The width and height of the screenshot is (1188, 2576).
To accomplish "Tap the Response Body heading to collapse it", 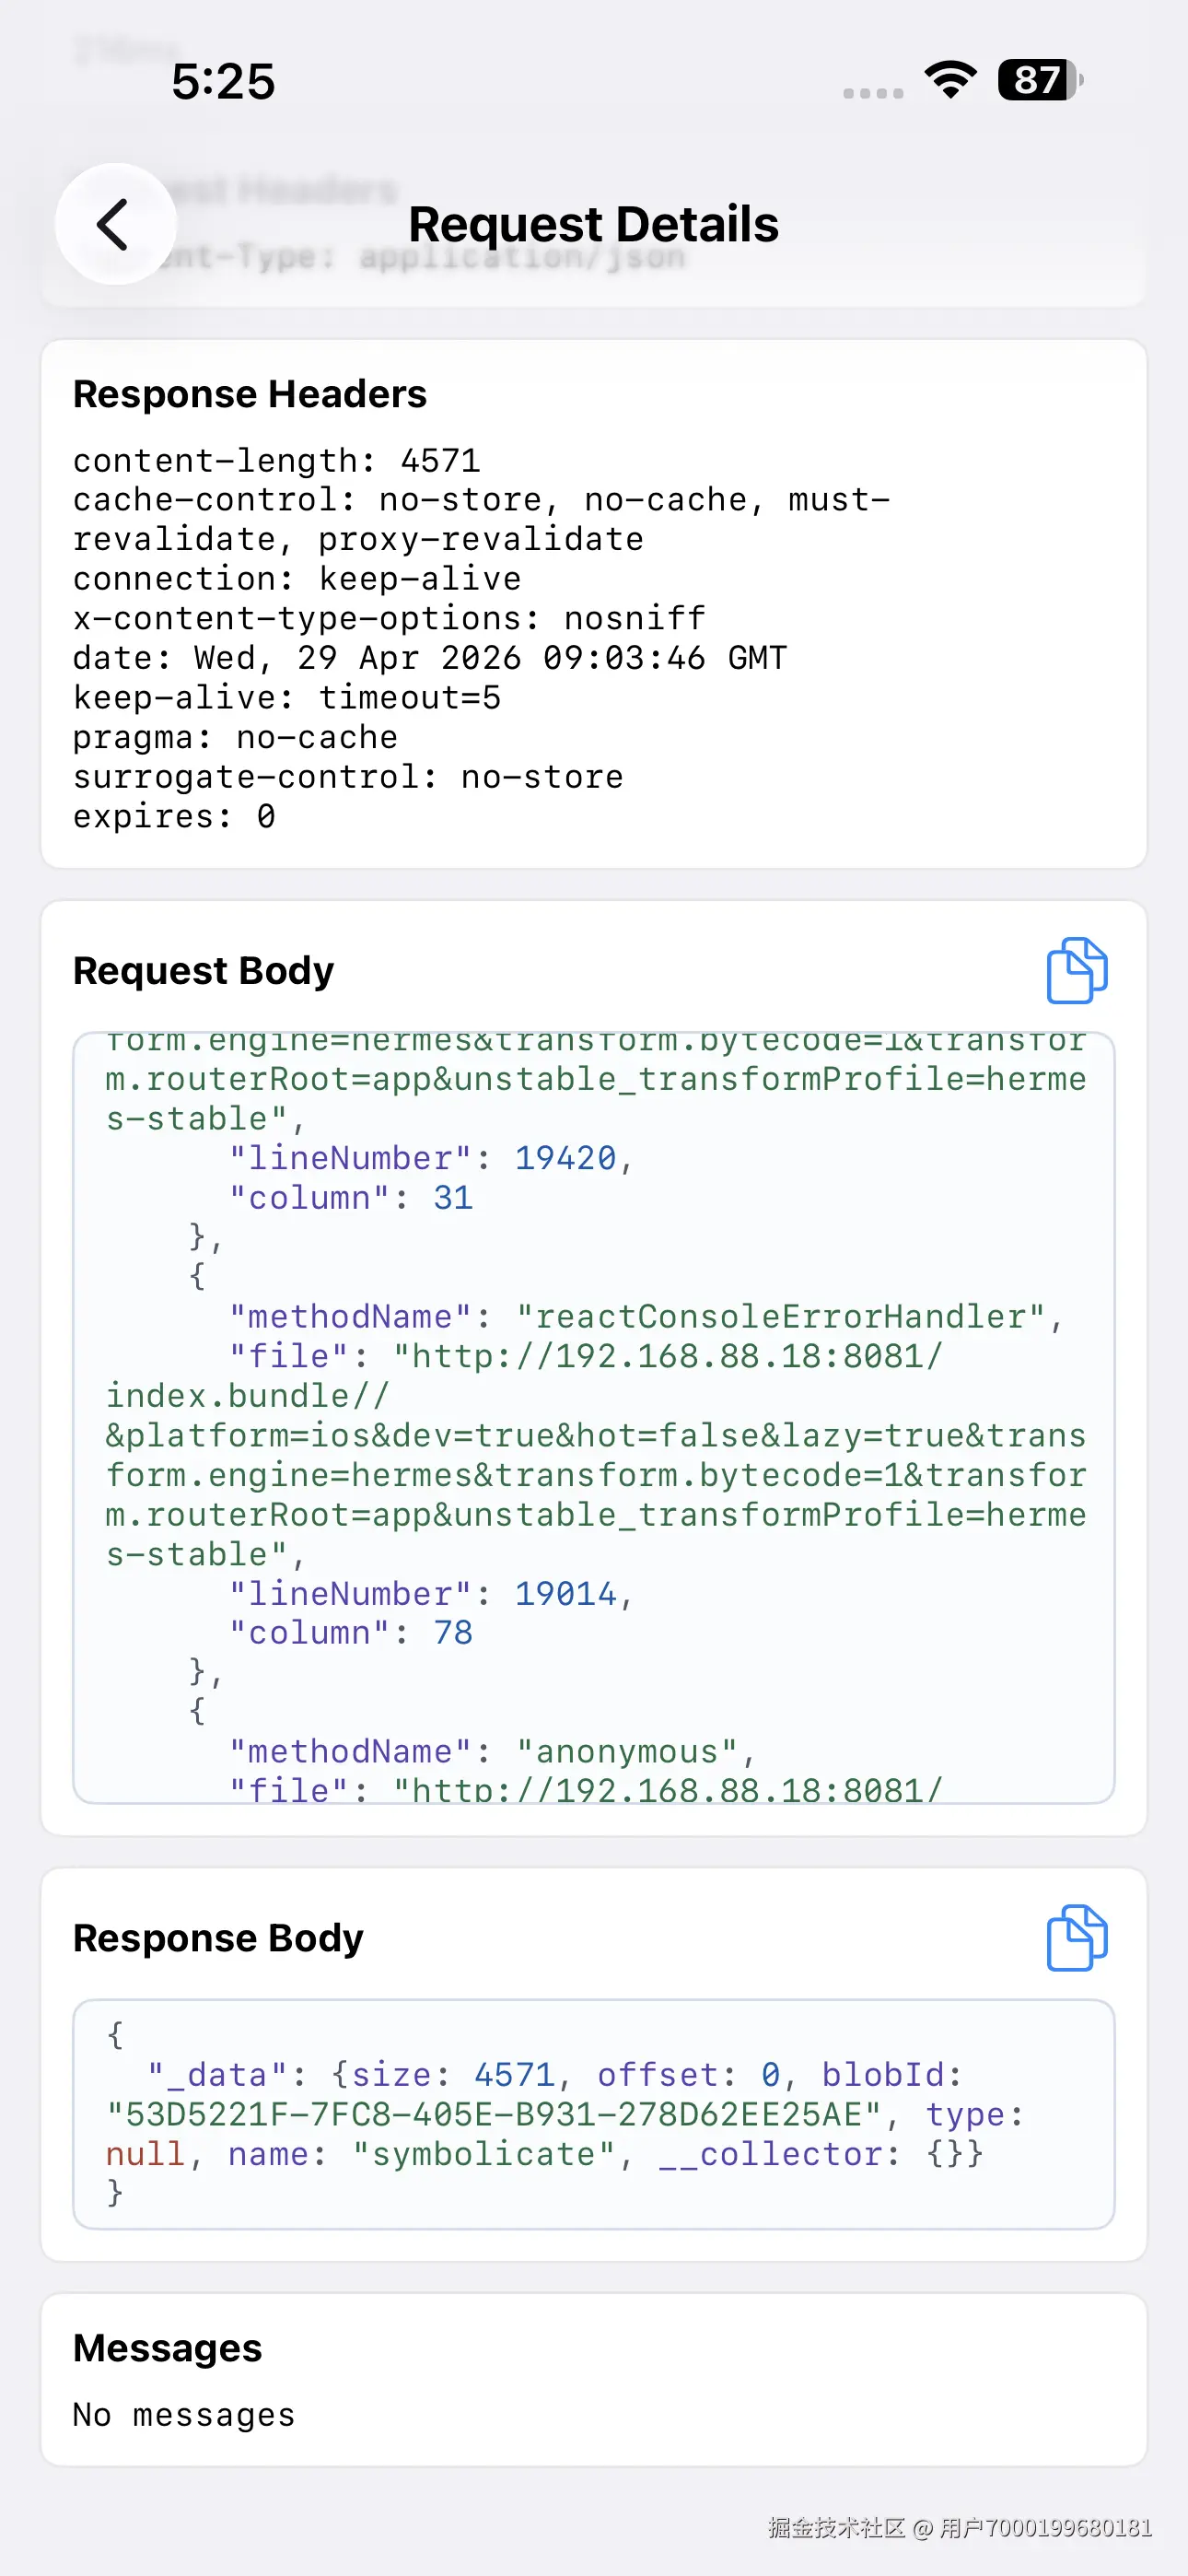I will point(218,1937).
